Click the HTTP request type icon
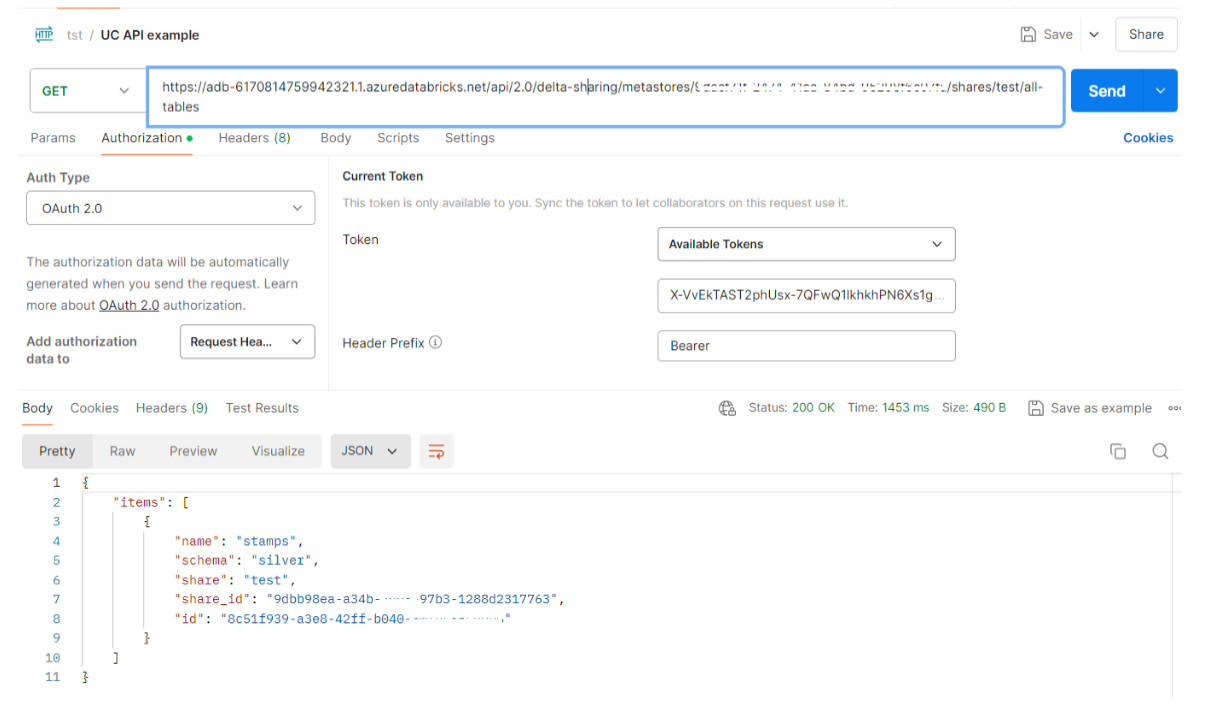Viewport: 1231px width, 714px height. point(44,34)
